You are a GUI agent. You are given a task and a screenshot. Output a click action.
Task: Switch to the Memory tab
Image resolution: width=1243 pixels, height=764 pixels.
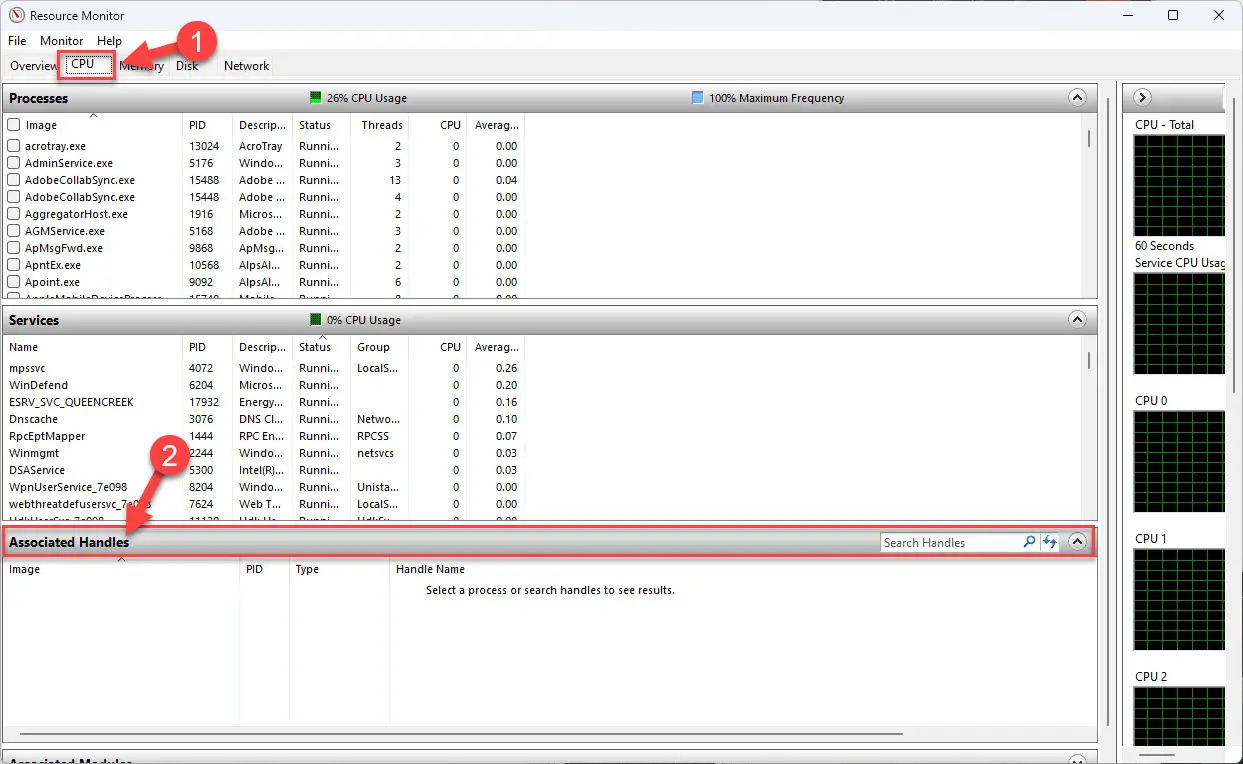click(x=141, y=65)
